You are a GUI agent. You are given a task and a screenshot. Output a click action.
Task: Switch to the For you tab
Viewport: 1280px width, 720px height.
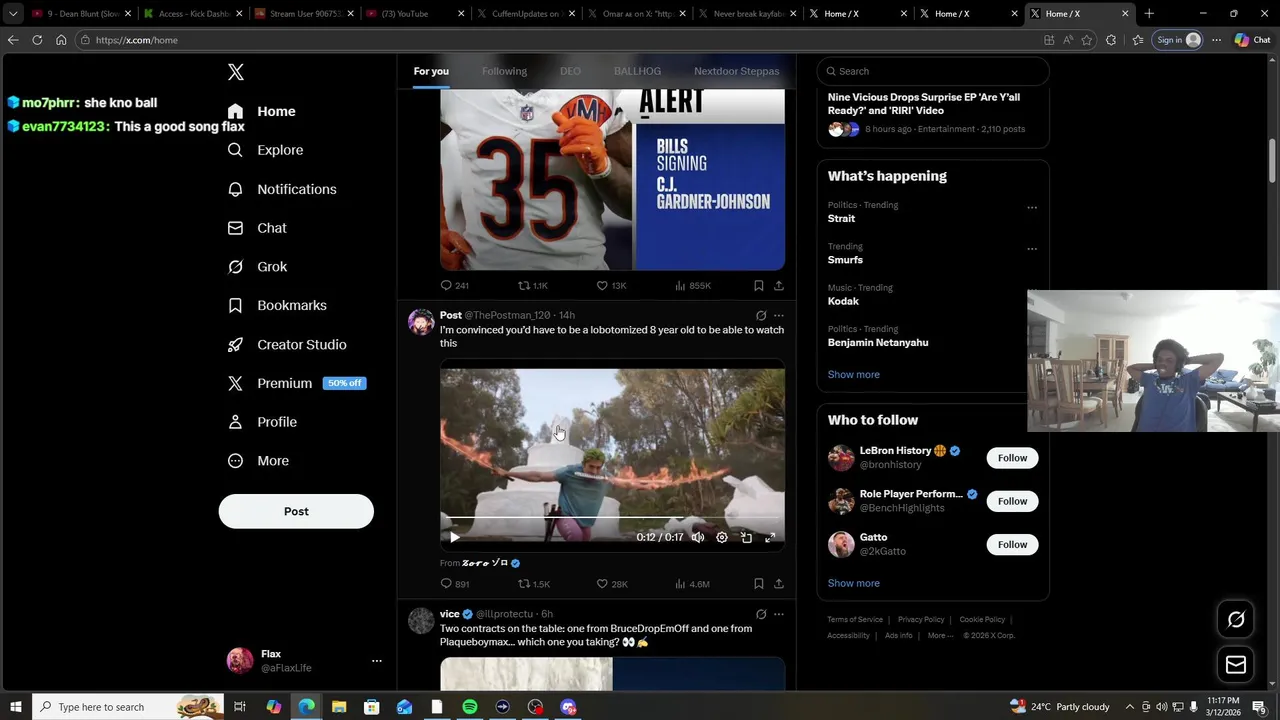coord(431,71)
